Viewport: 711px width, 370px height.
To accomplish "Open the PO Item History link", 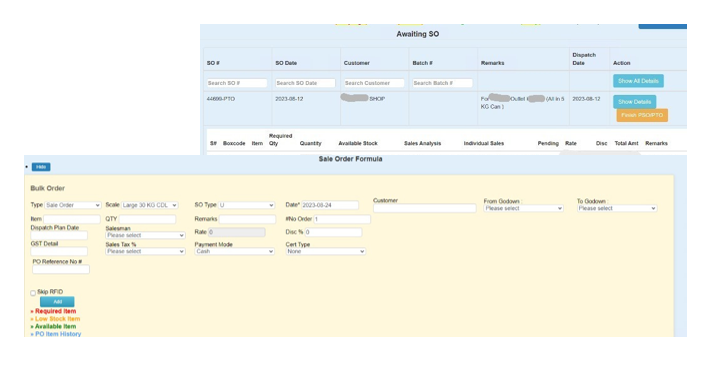I will [58, 334].
